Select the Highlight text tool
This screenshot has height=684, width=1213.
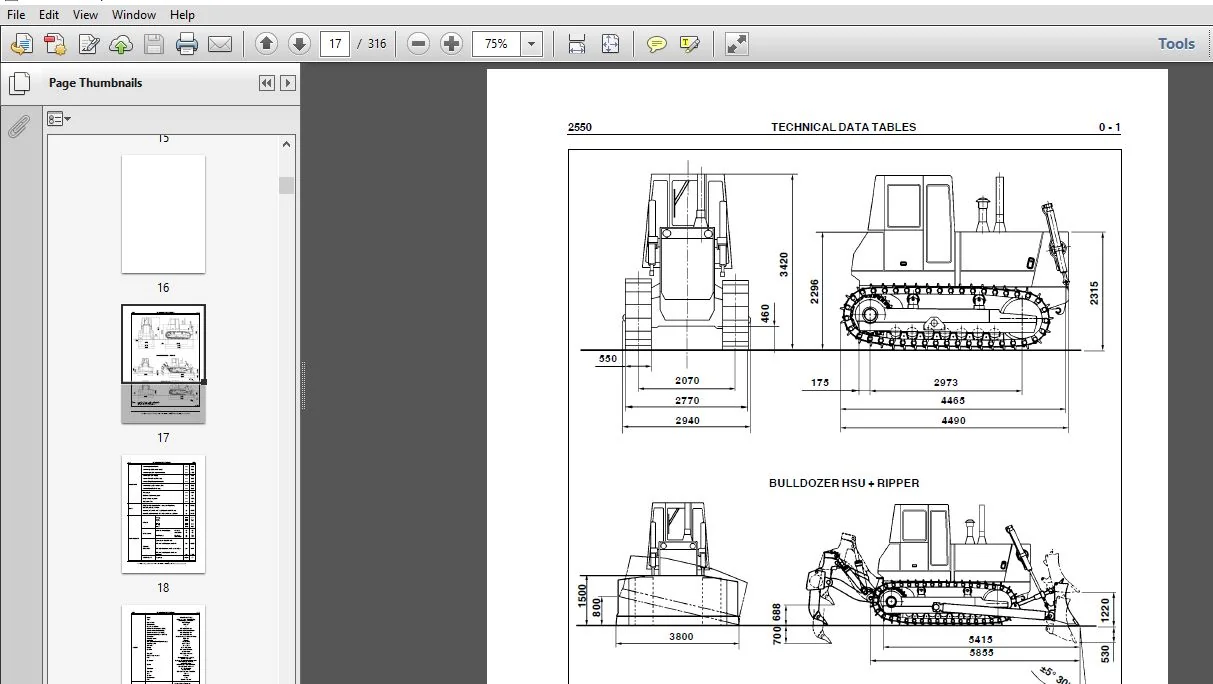[689, 44]
